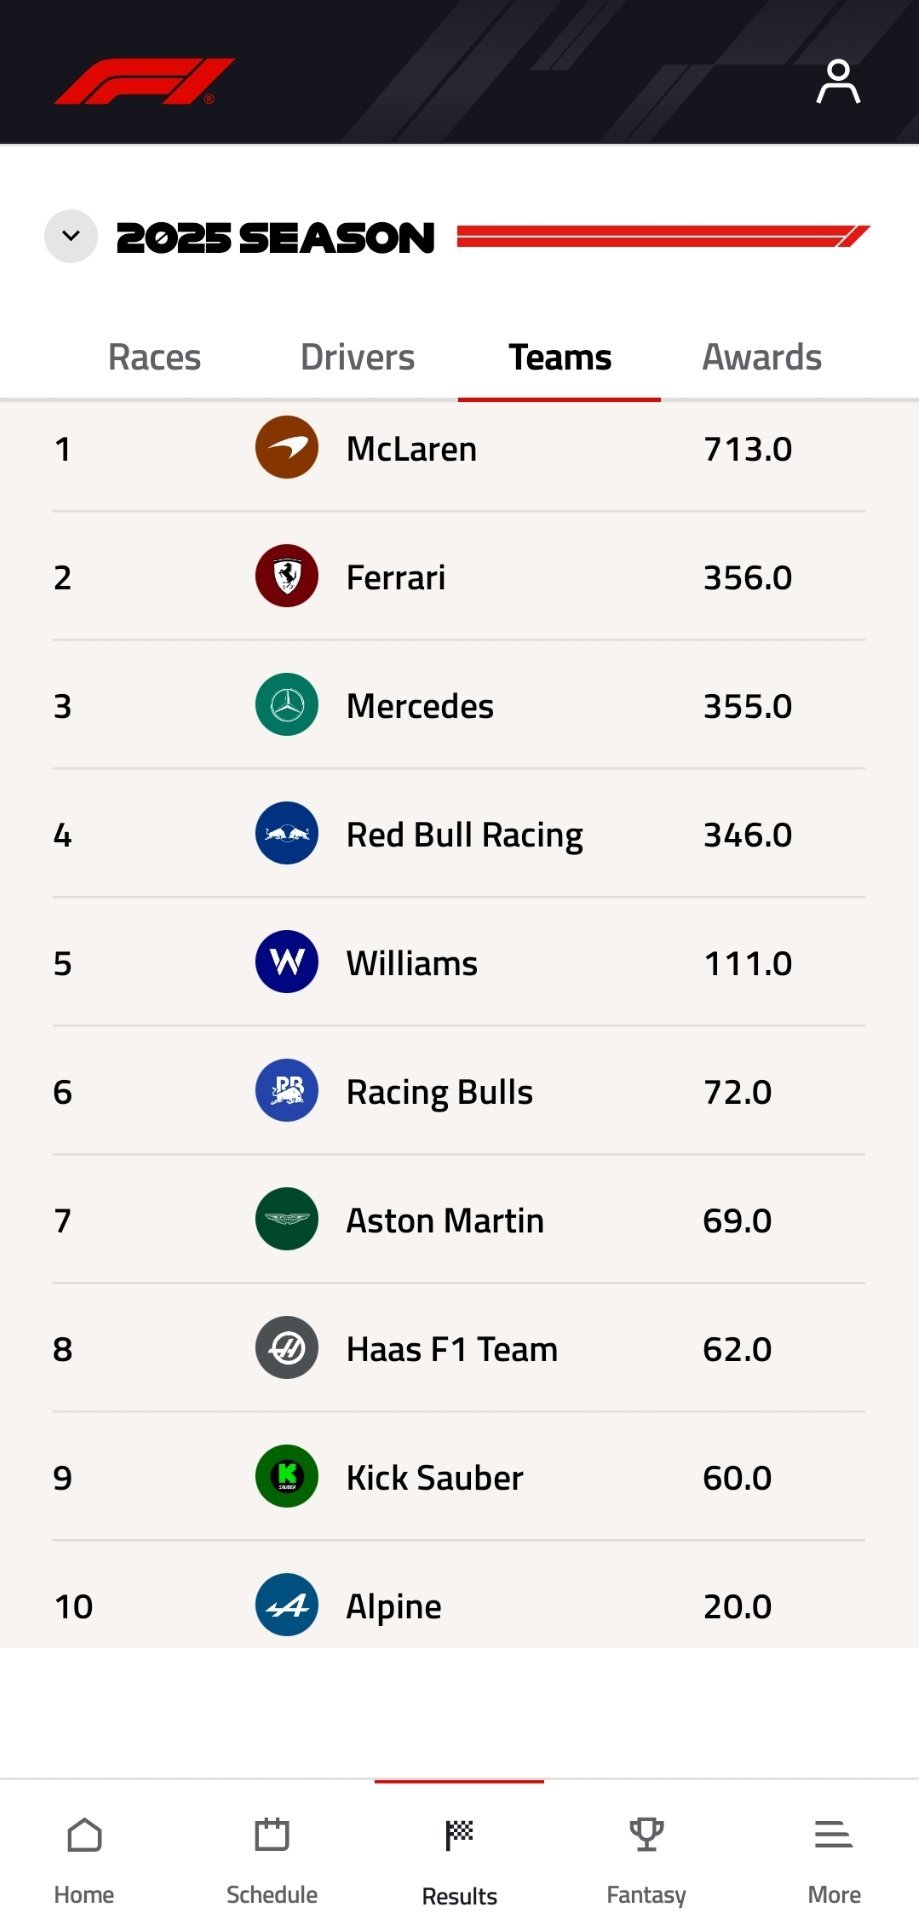The width and height of the screenshot is (919, 1922).
Task: Open the Aston Martin team name
Action: pyautogui.click(x=445, y=1221)
